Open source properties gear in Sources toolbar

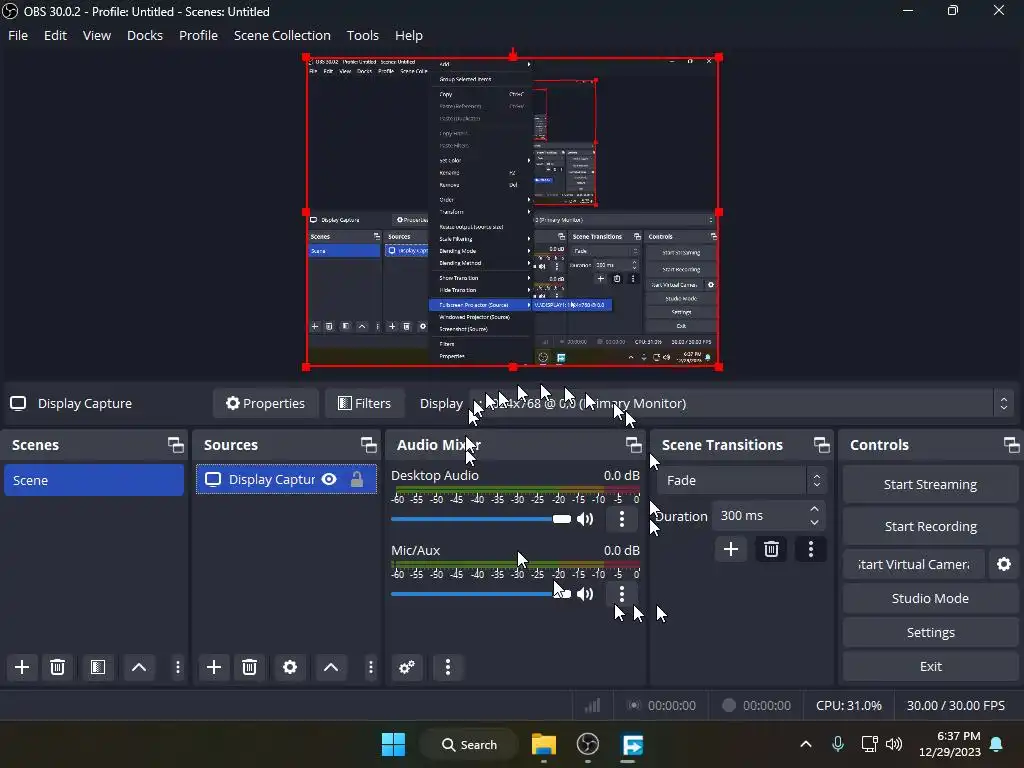click(290, 667)
